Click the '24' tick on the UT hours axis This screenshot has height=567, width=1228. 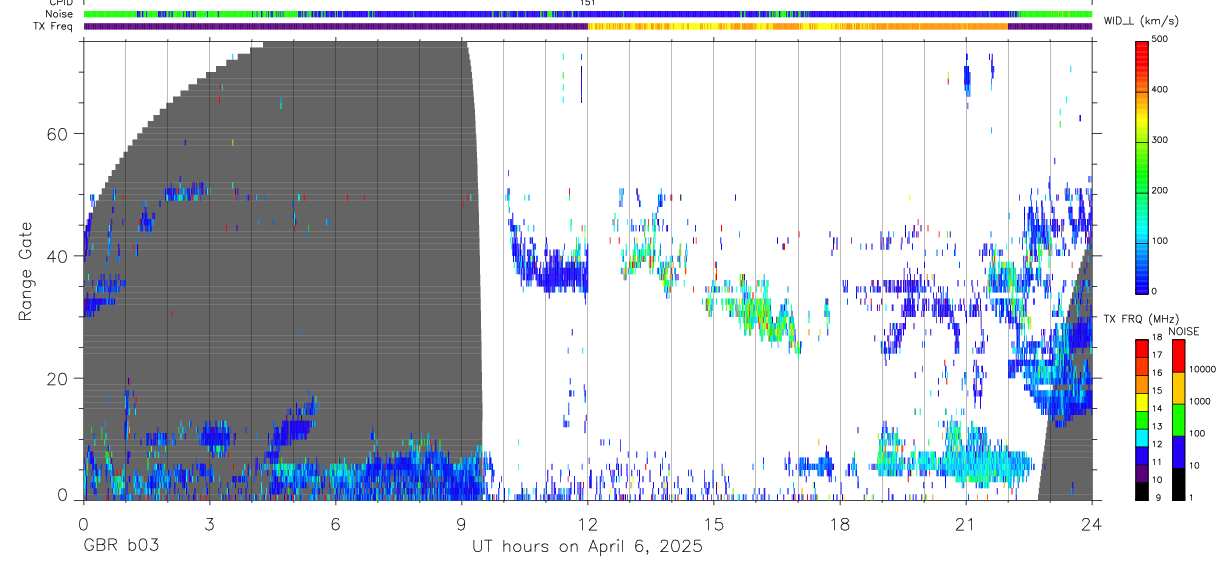click(x=1091, y=524)
